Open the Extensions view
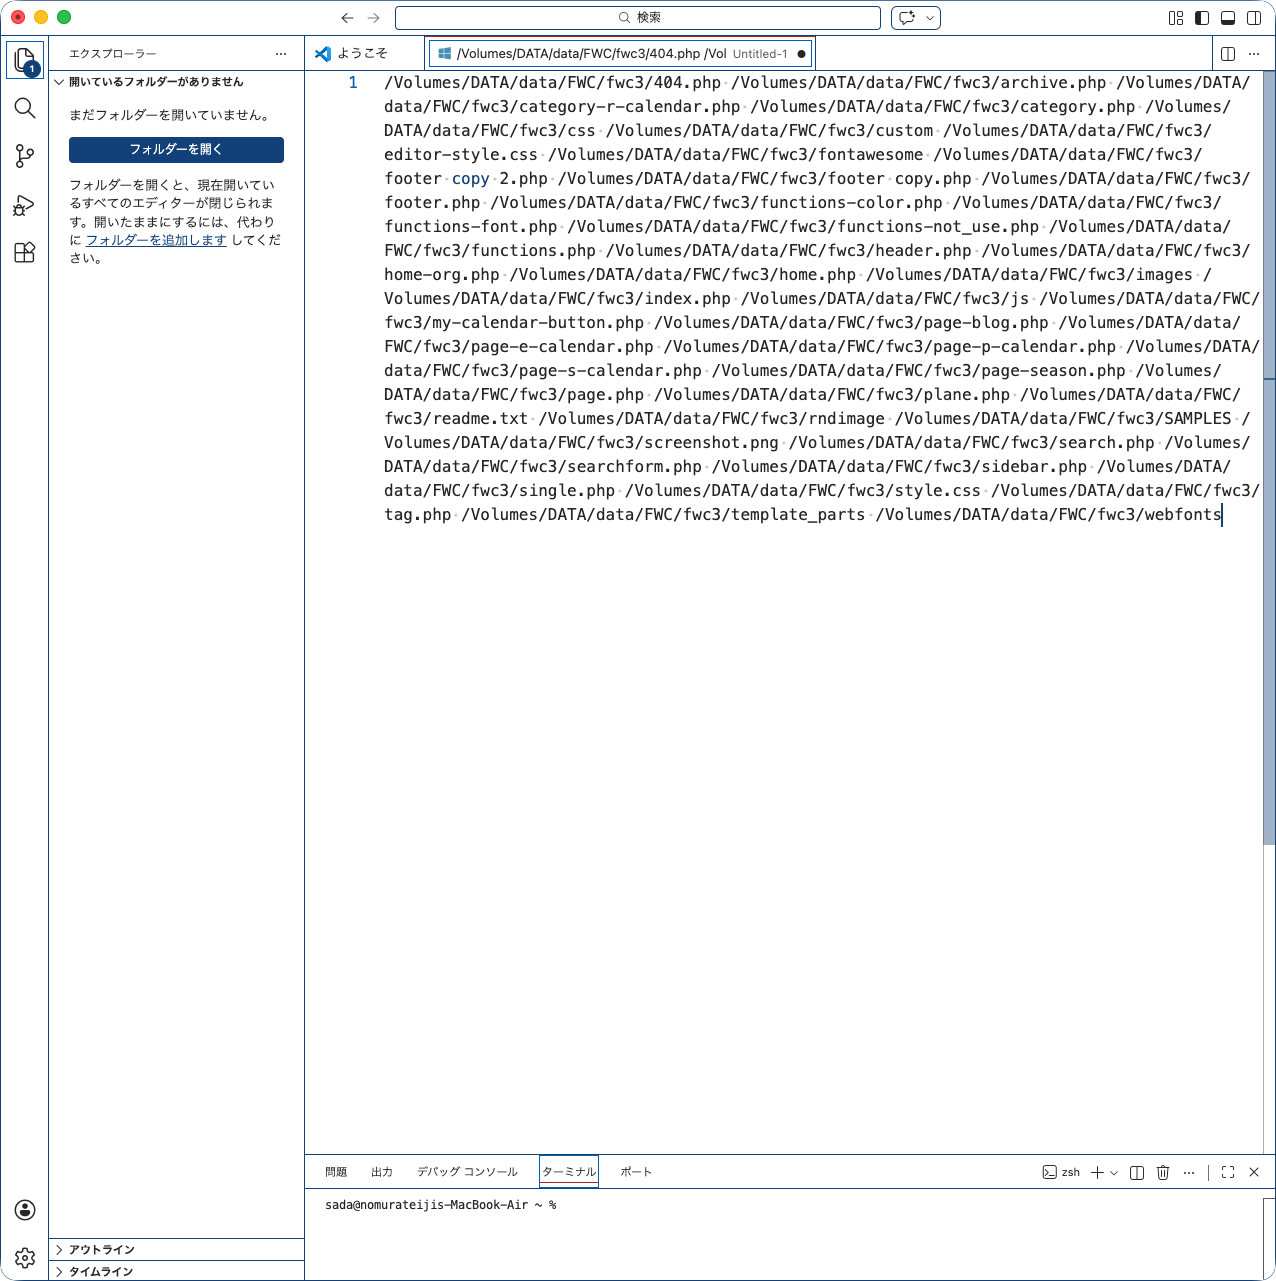This screenshot has width=1276, height=1281. 25,253
